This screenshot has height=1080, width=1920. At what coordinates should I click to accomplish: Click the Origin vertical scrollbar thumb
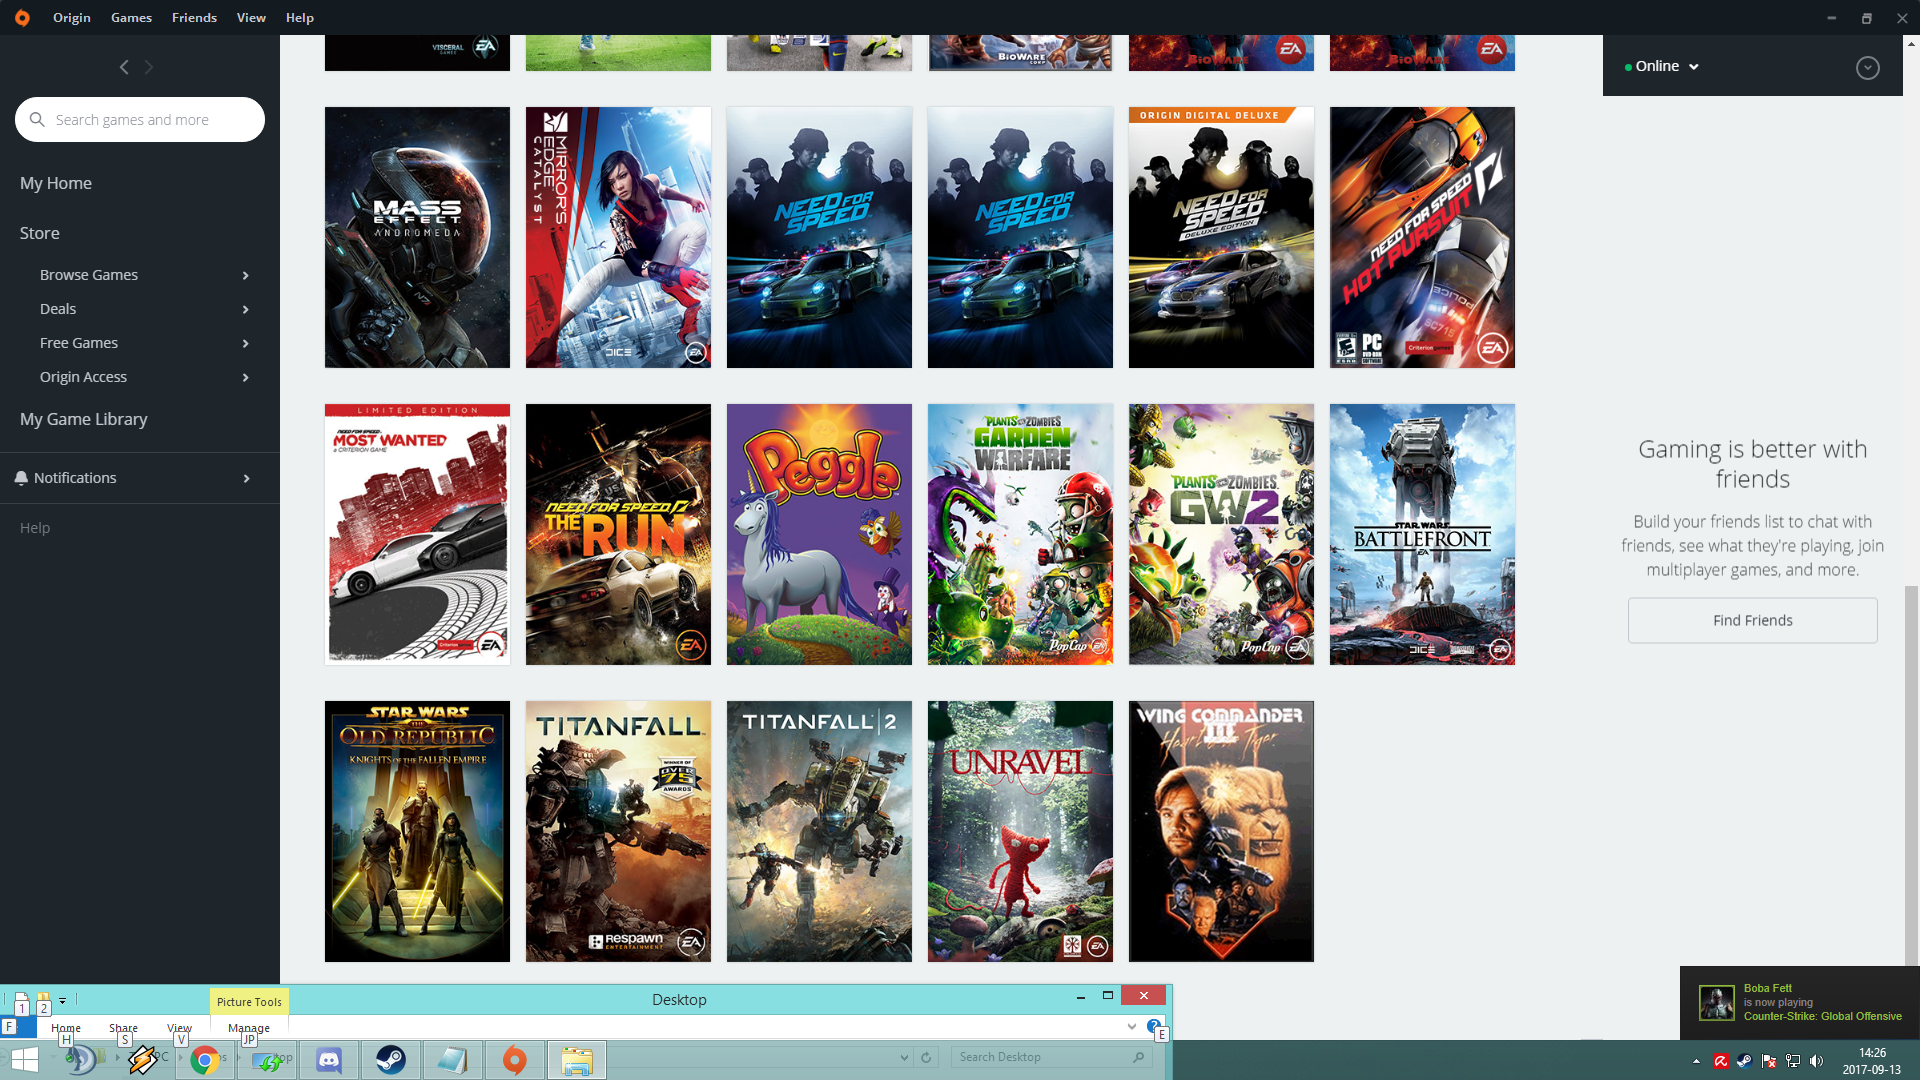tap(1911, 775)
